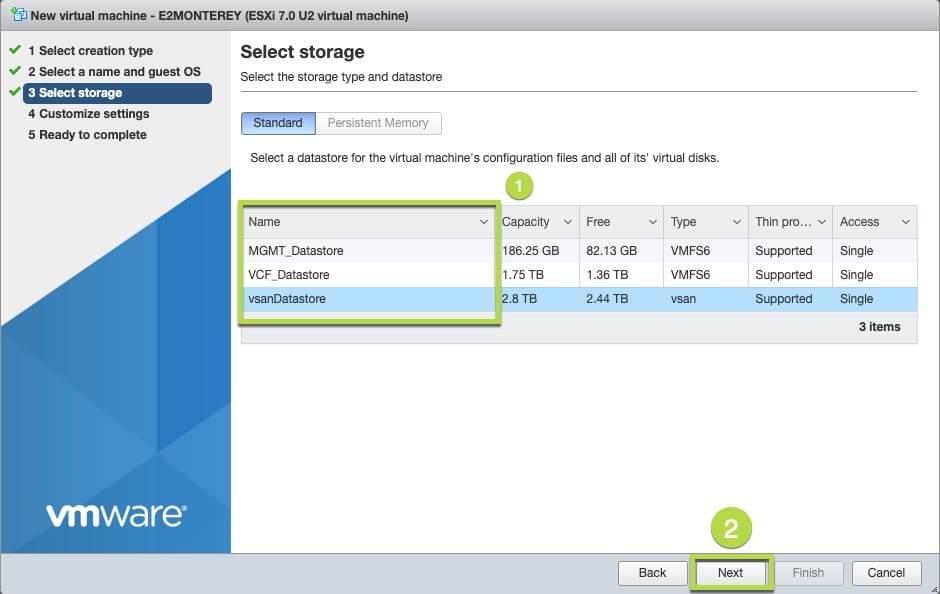Cancel the new virtual machine wizard
Image resolution: width=940 pixels, height=594 pixels.
(x=886, y=573)
